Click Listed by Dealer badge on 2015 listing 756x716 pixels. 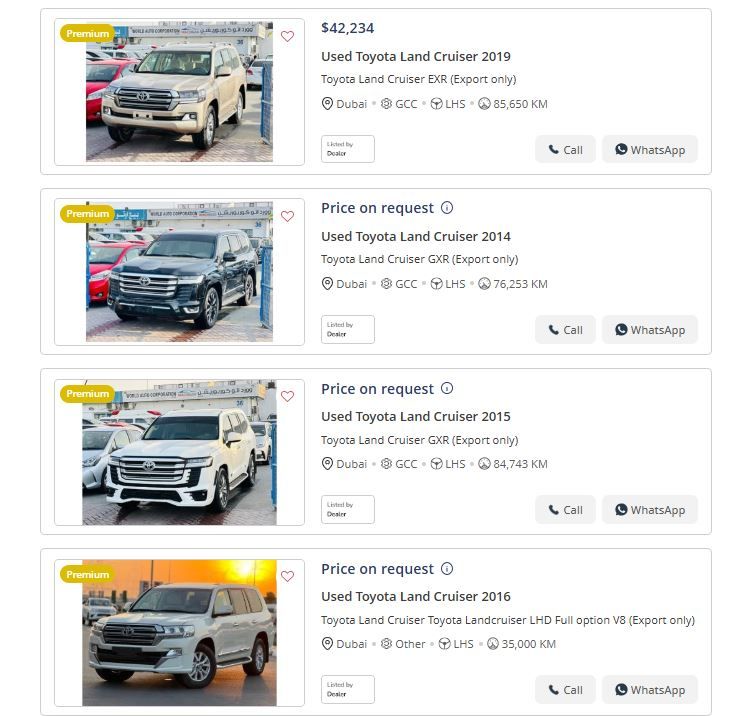348,509
